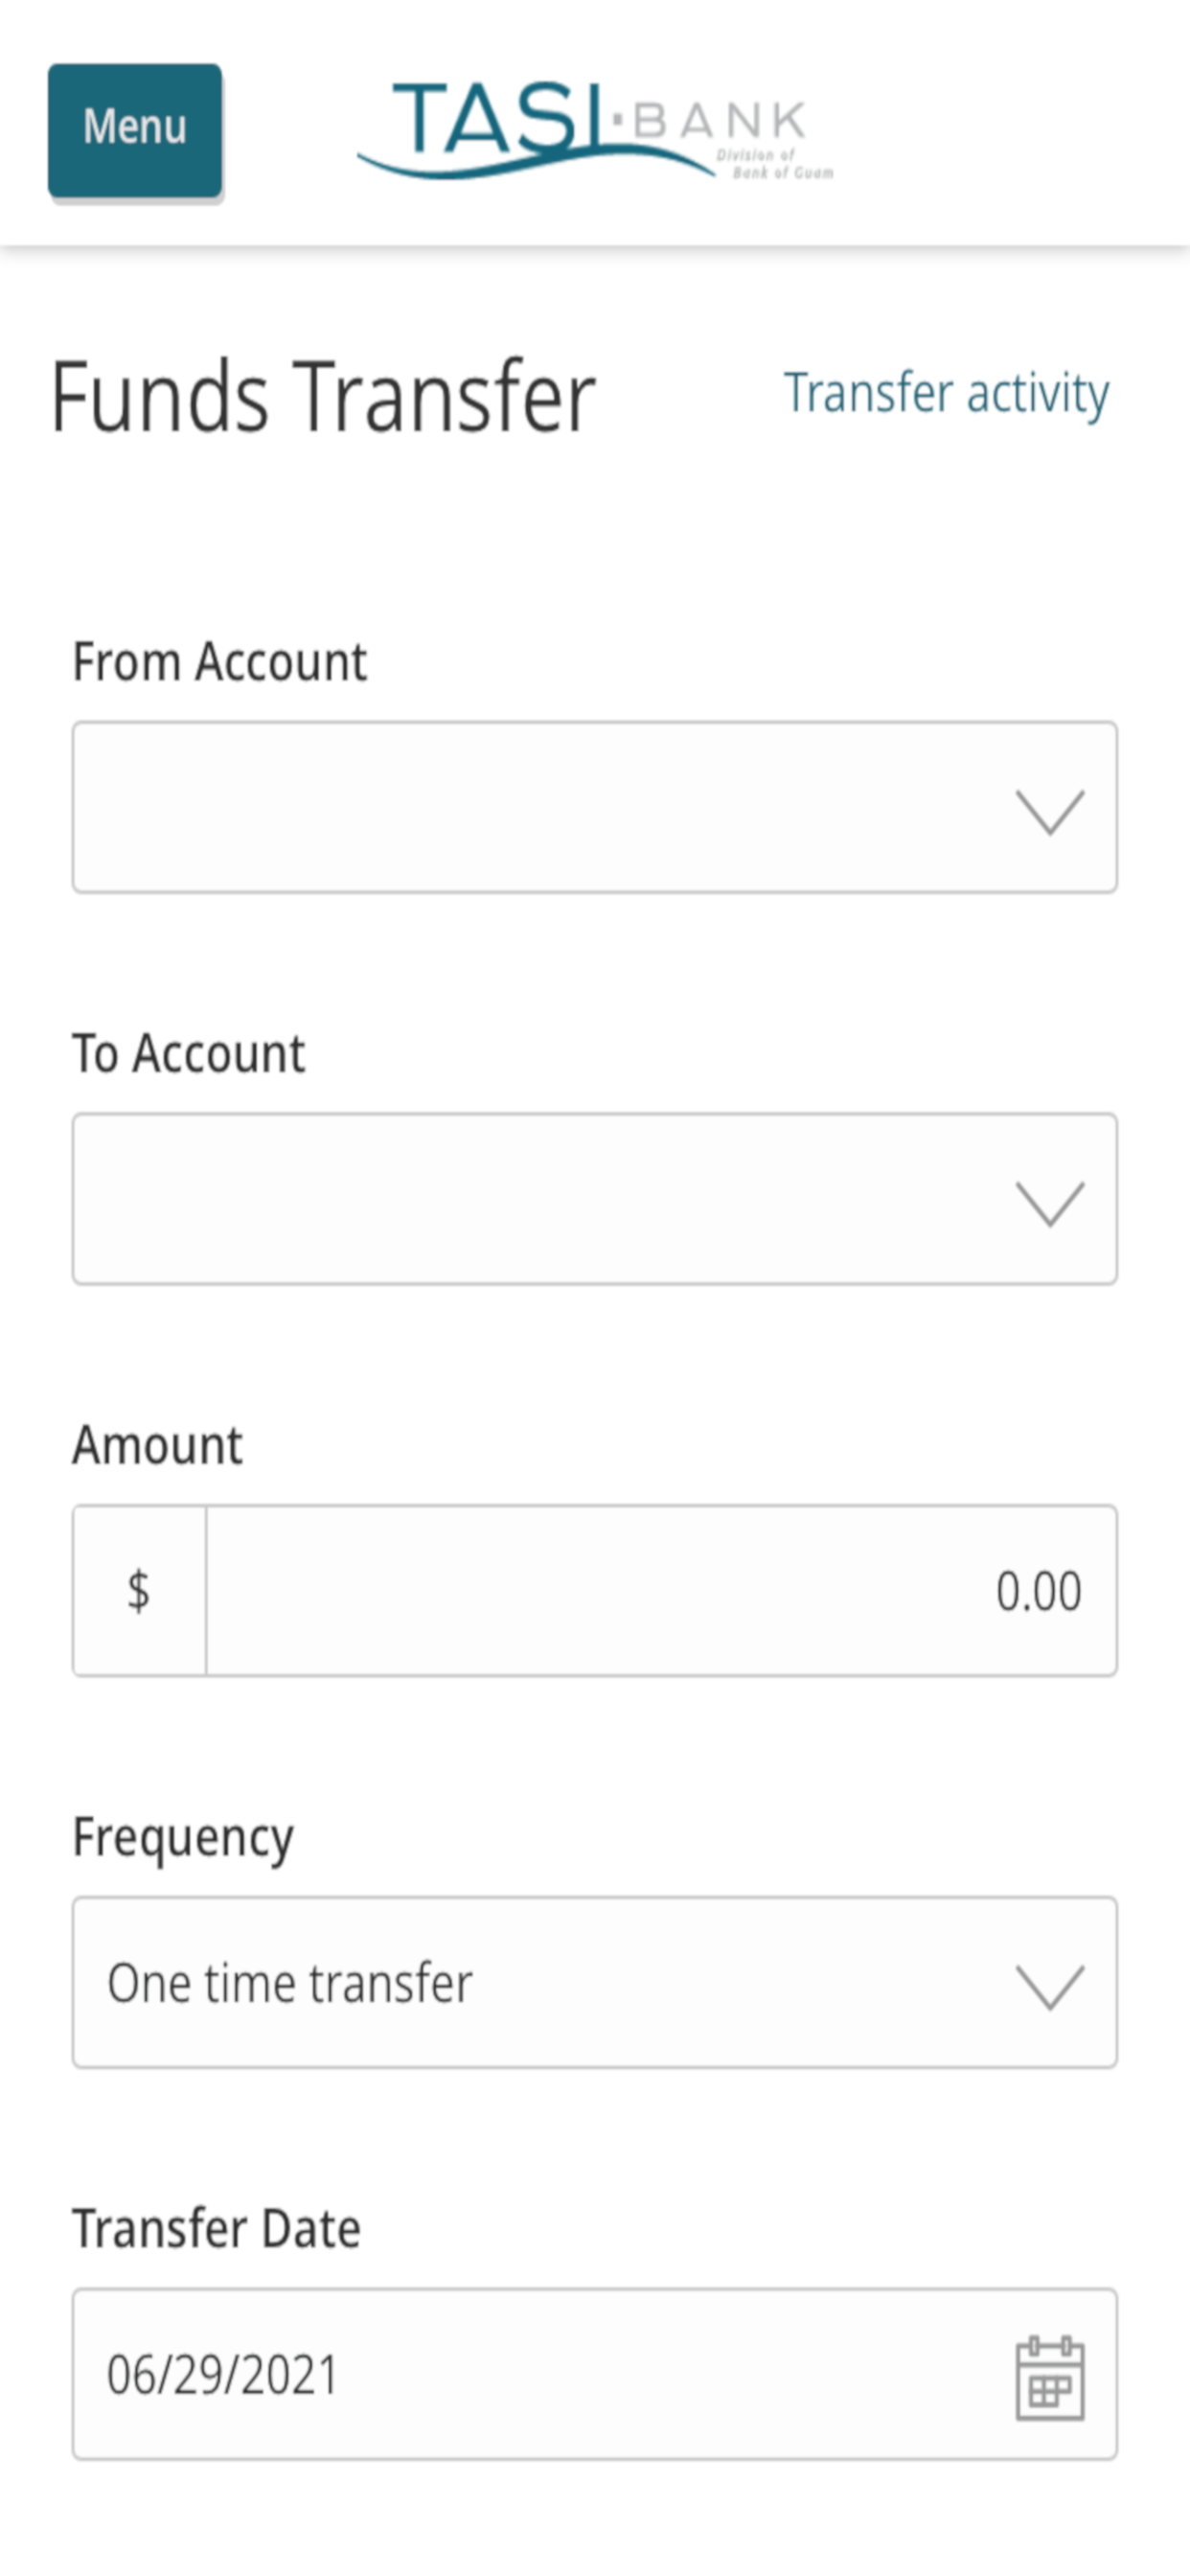Click the From Account chevron arrow
1190x2576 pixels.
(1050, 811)
